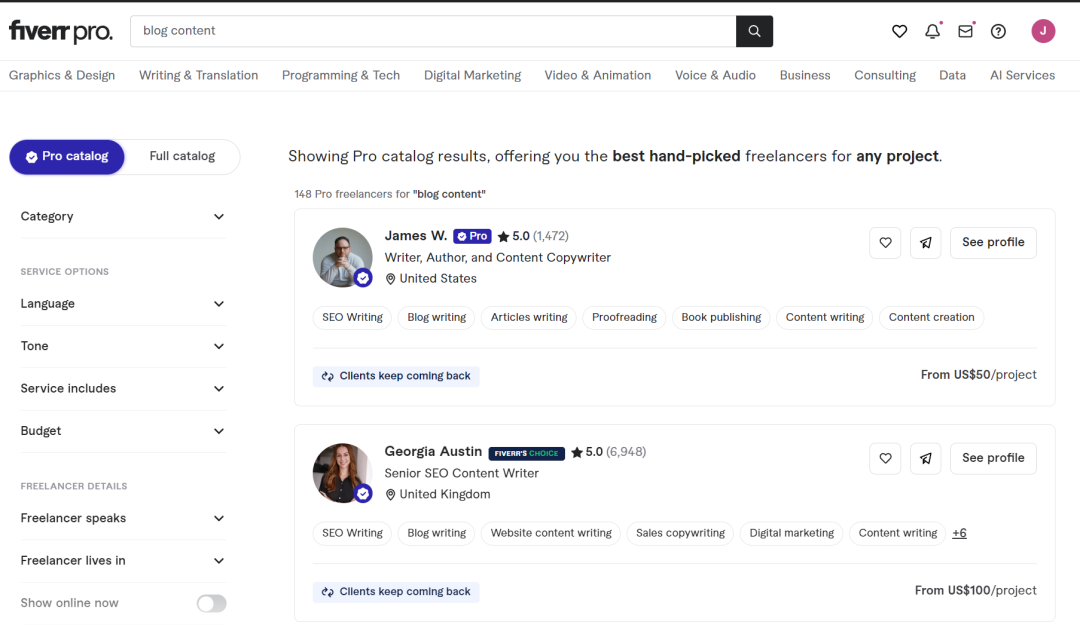Click "From US$100/project" price text
Screen dimensions: 1080x631
point(975,590)
